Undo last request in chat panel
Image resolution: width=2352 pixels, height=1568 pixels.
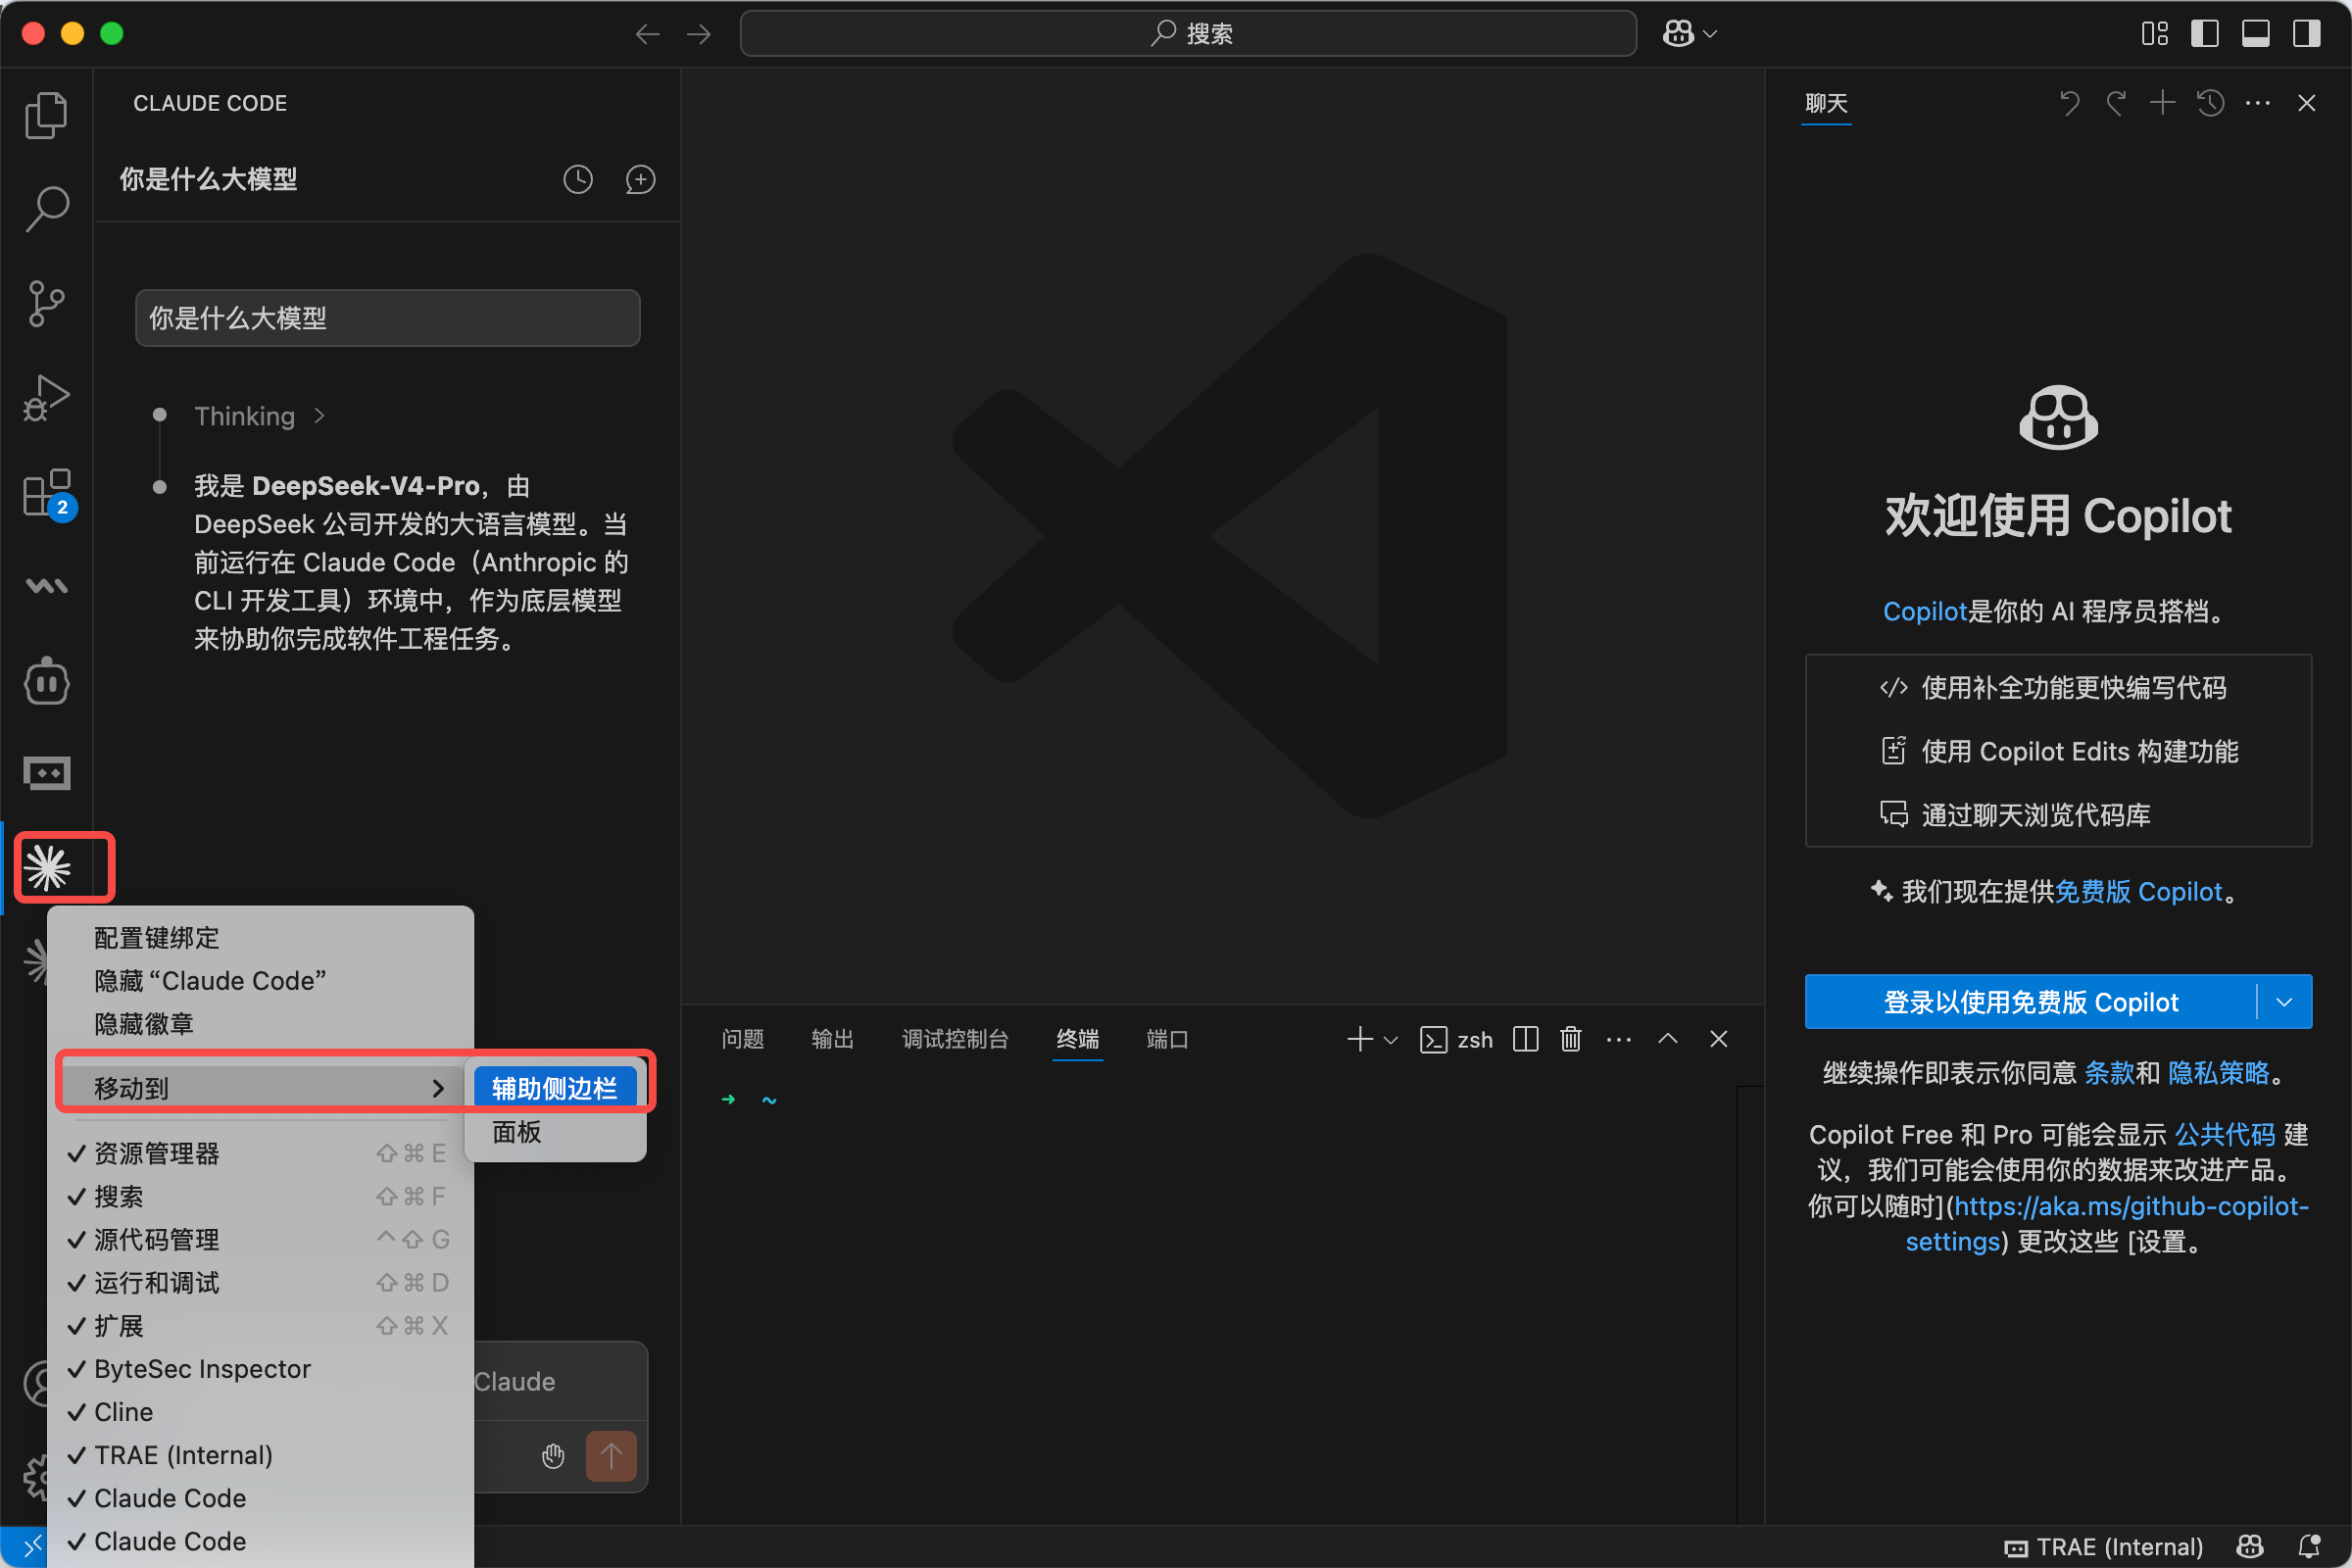pos(2069,103)
